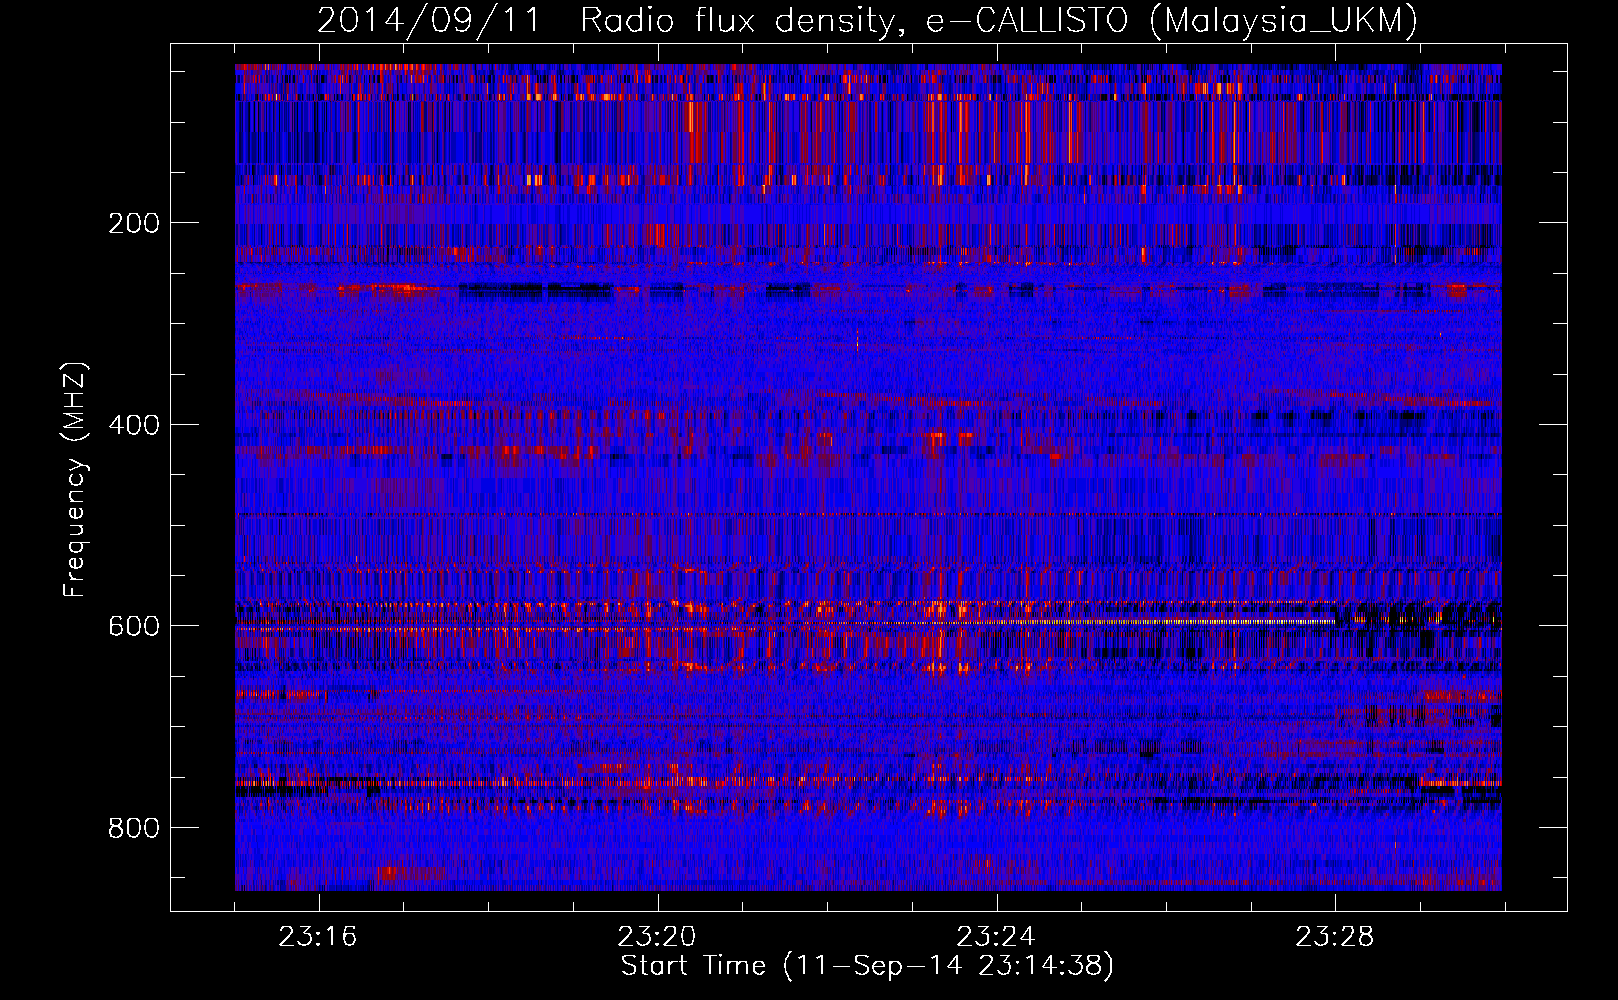Viewport: 1618px width, 1000px height.
Task: Click the 400 frequency tick label
Action: tap(133, 425)
